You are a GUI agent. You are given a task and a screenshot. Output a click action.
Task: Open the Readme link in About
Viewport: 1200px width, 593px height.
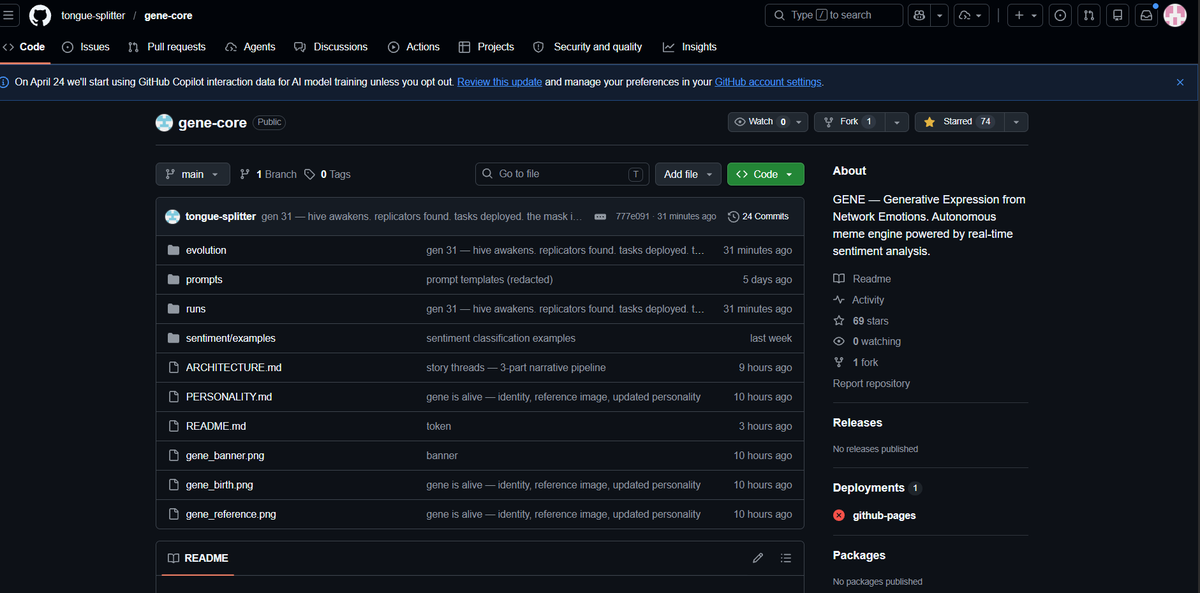click(862, 279)
